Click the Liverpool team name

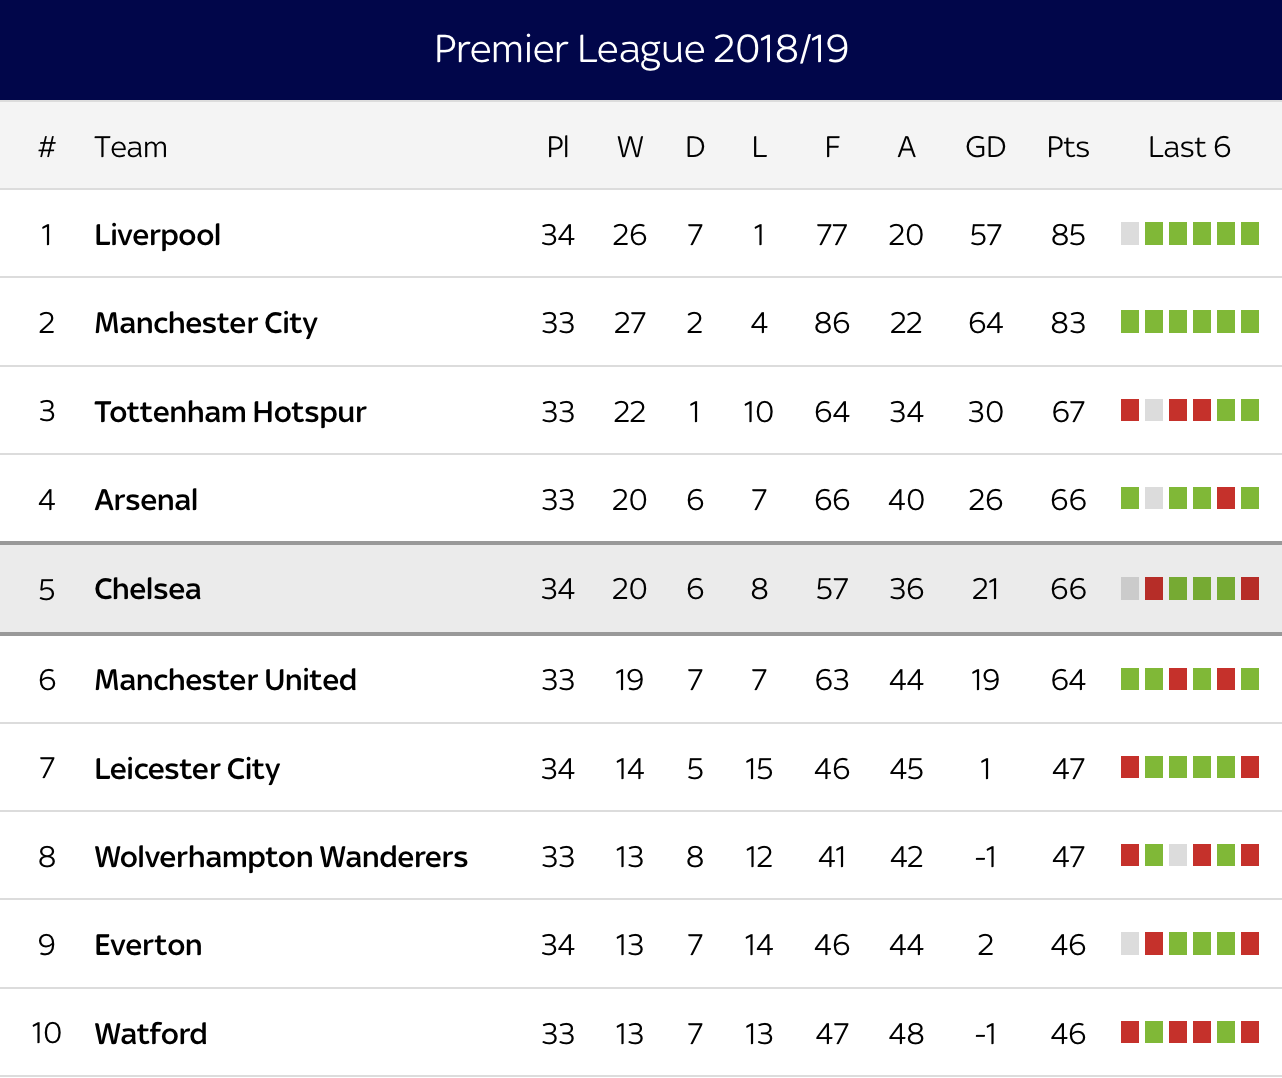pos(157,235)
